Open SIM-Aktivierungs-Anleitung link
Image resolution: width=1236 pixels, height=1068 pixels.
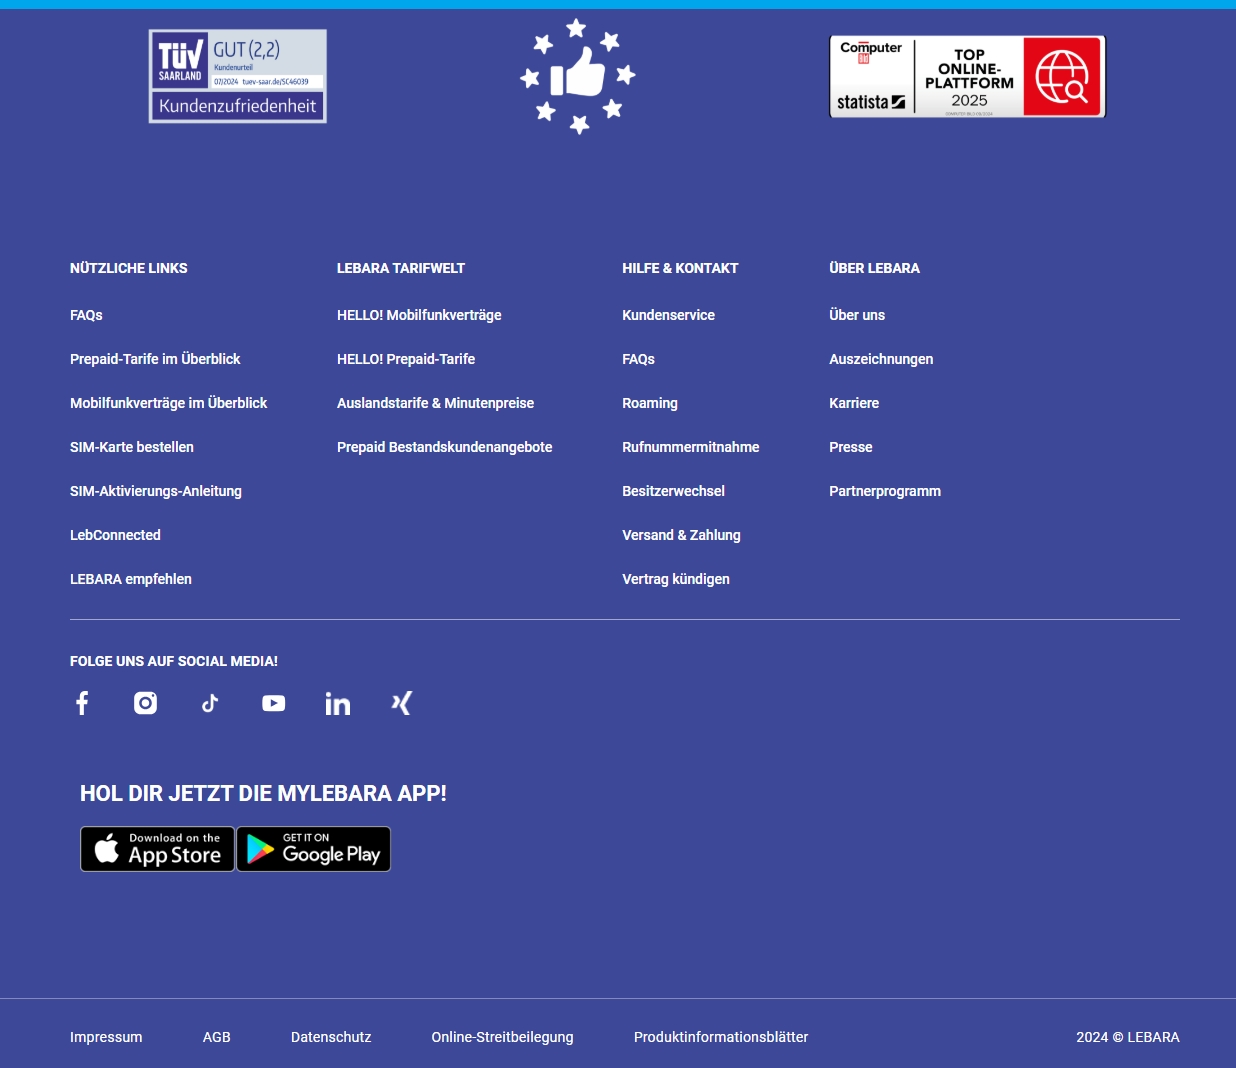pyautogui.click(x=156, y=491)
